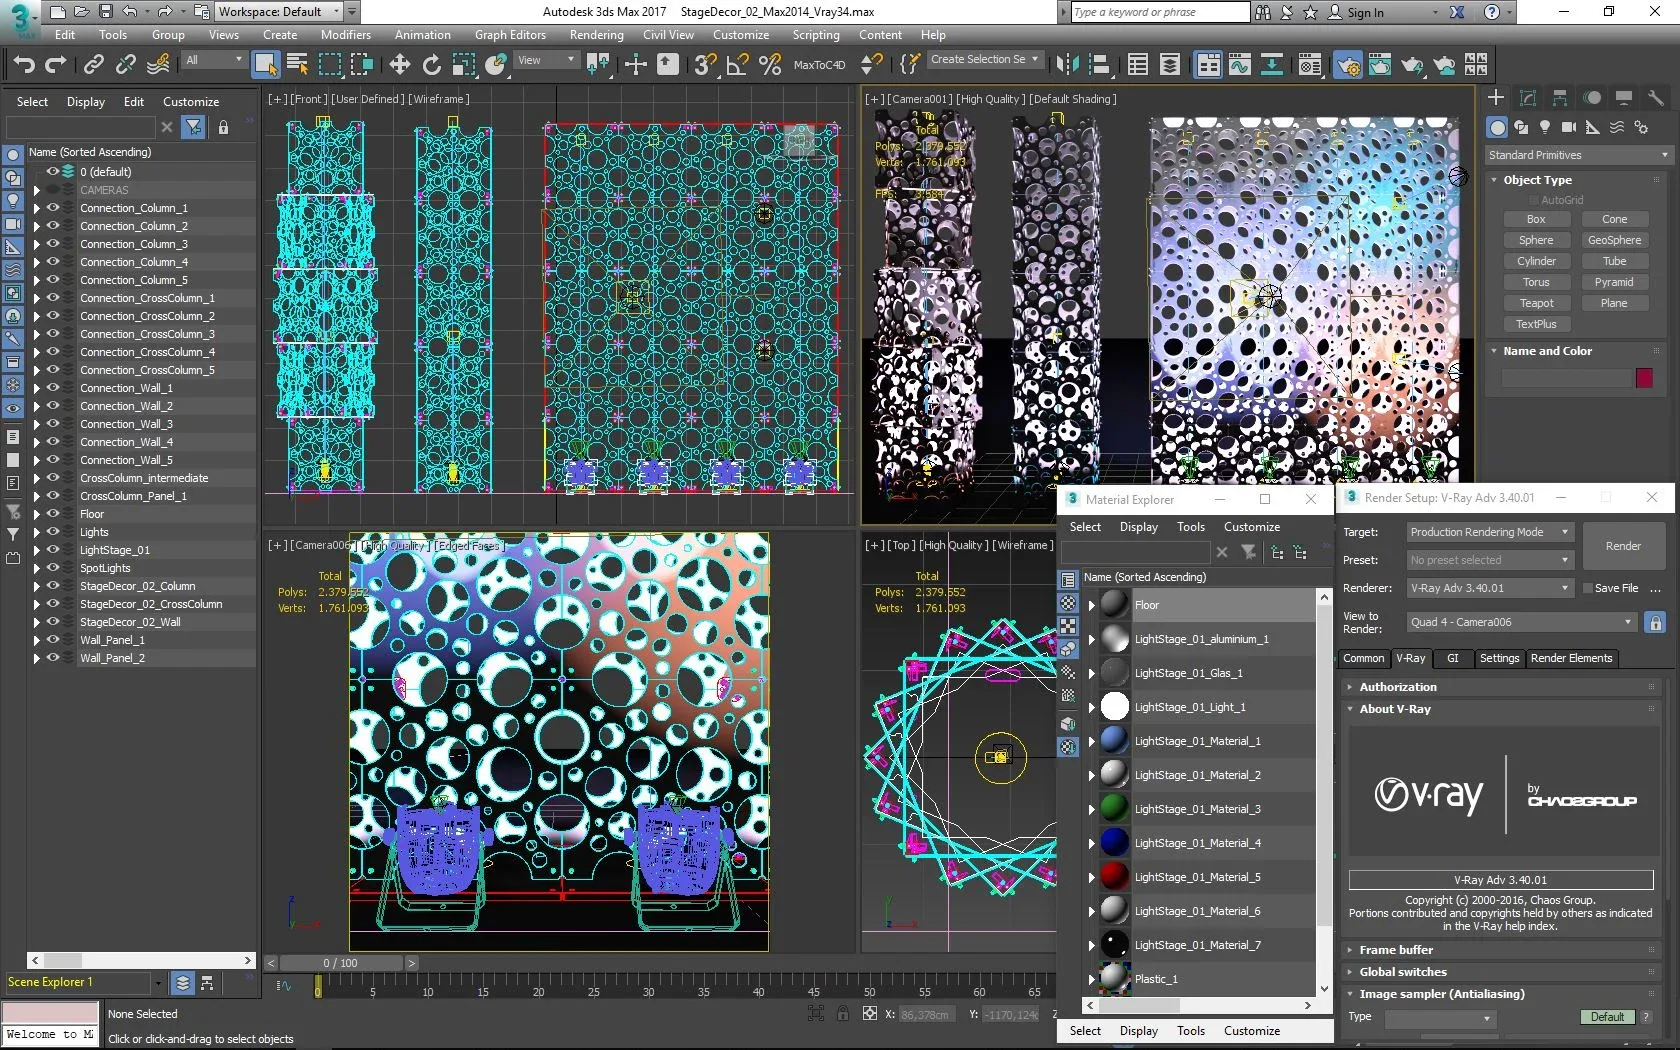Click the keyword search field
Image resolution: width=1680 pixels, height=1050 pixels.
point(1159,12)
